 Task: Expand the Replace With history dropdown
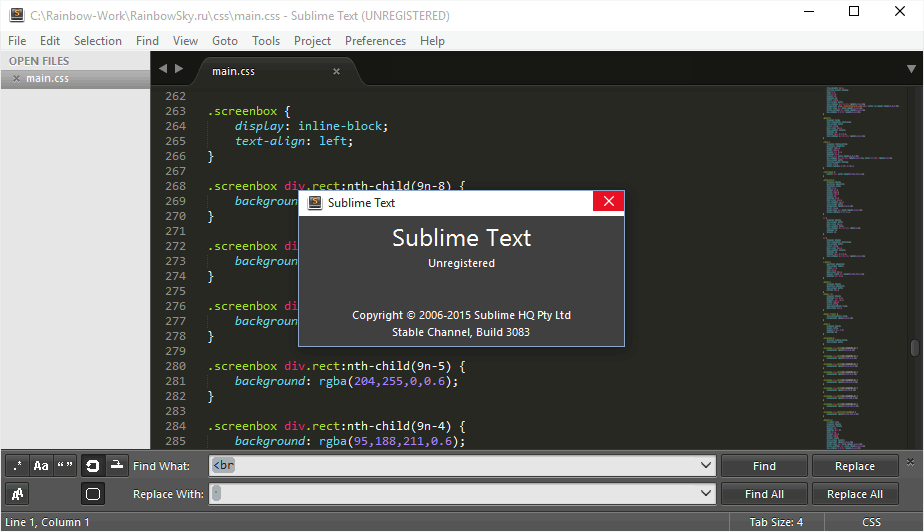[x=706, y=493]
